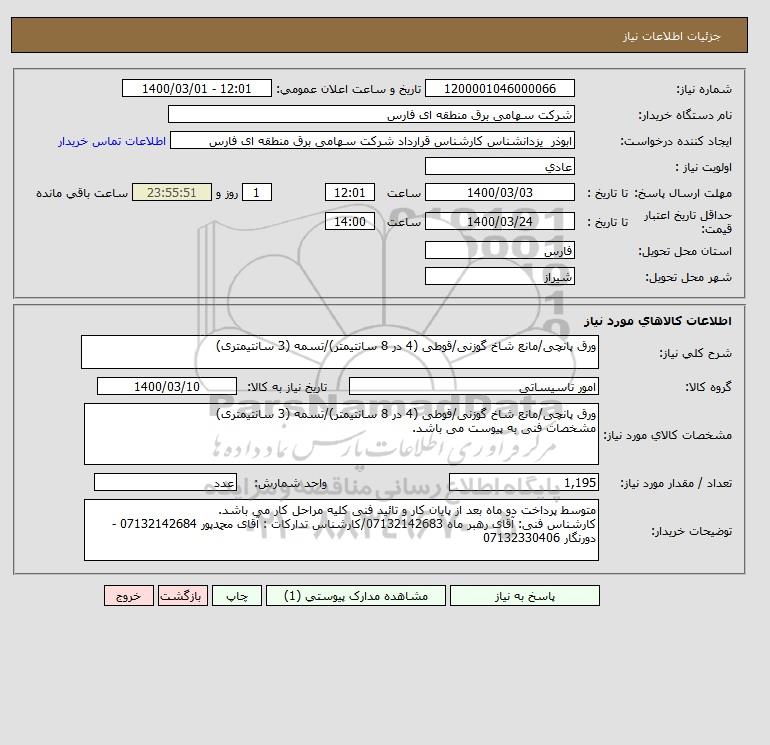
Task: Click the مشخصات کالای مورد نیاز text area
Action: tap(341, 434)
